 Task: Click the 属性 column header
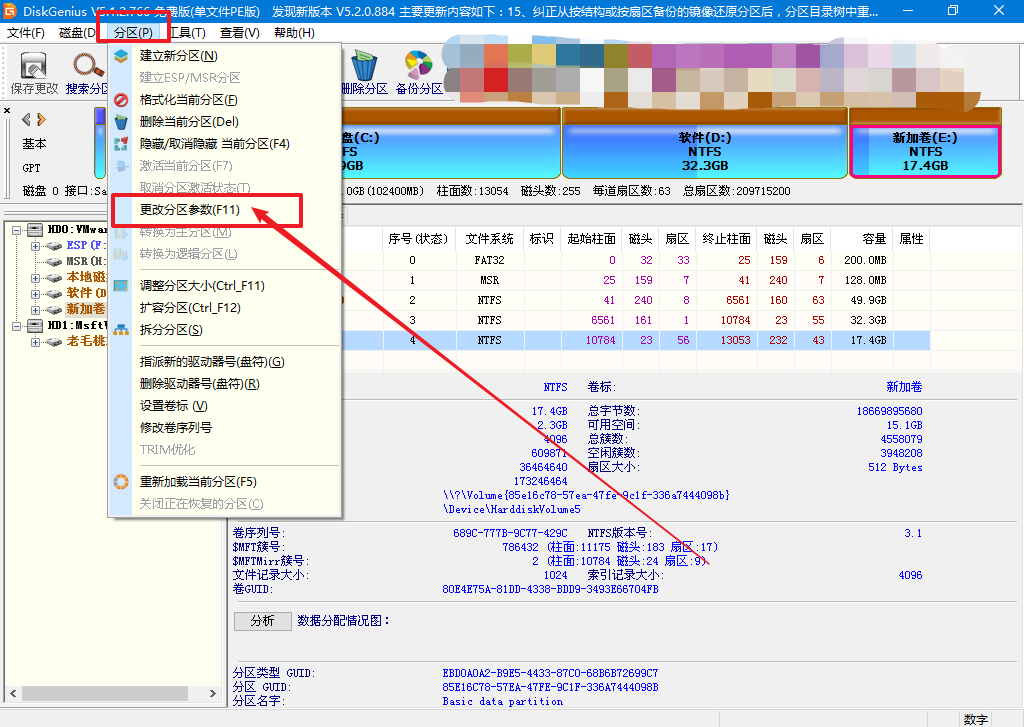coord(912,239)
